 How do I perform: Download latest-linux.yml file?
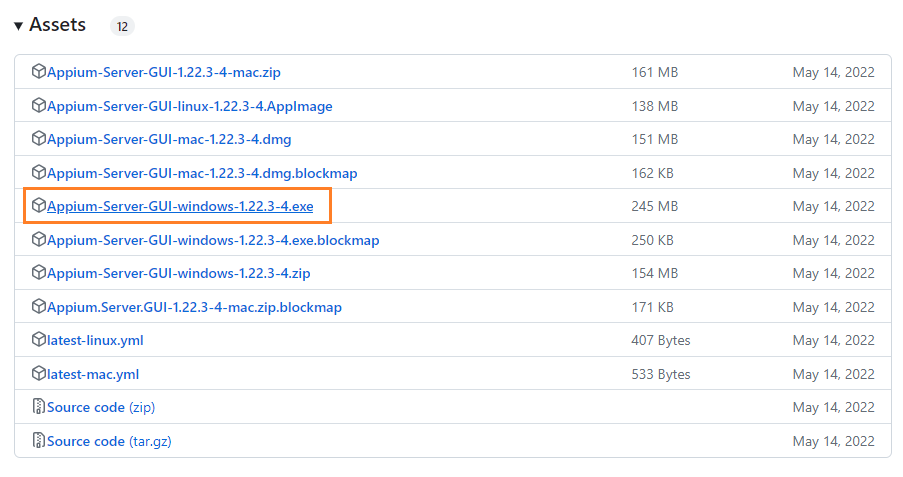(95, 340)
